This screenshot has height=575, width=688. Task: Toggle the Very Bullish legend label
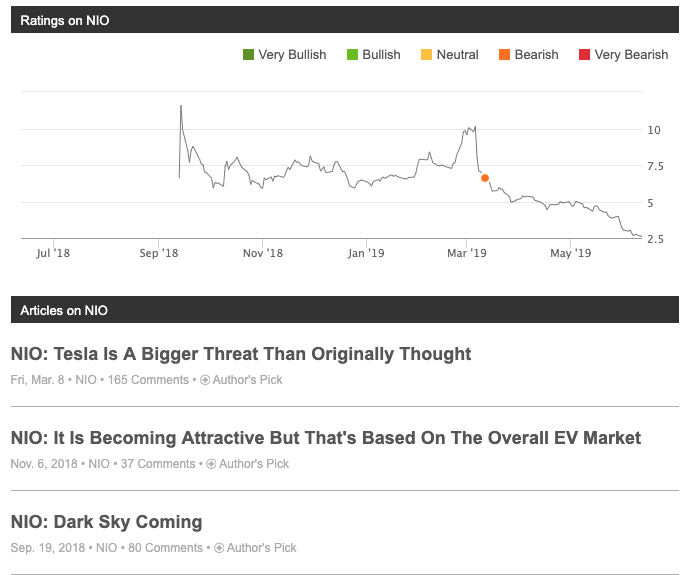292,55
